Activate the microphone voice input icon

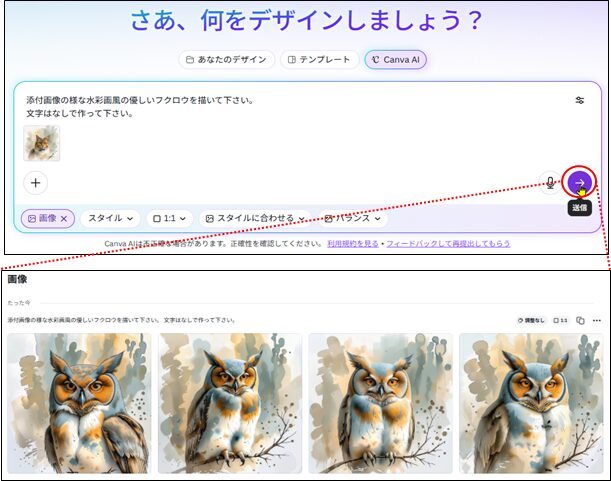(549, 182)
